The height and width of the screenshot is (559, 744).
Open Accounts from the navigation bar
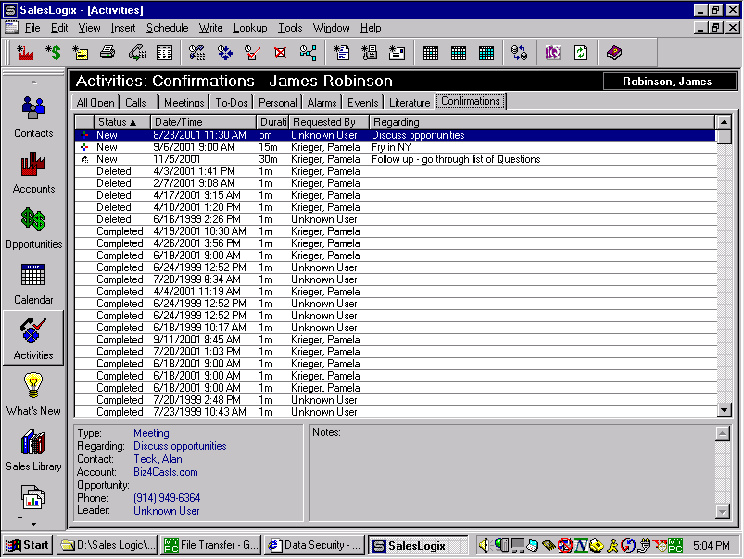point(33,173)
